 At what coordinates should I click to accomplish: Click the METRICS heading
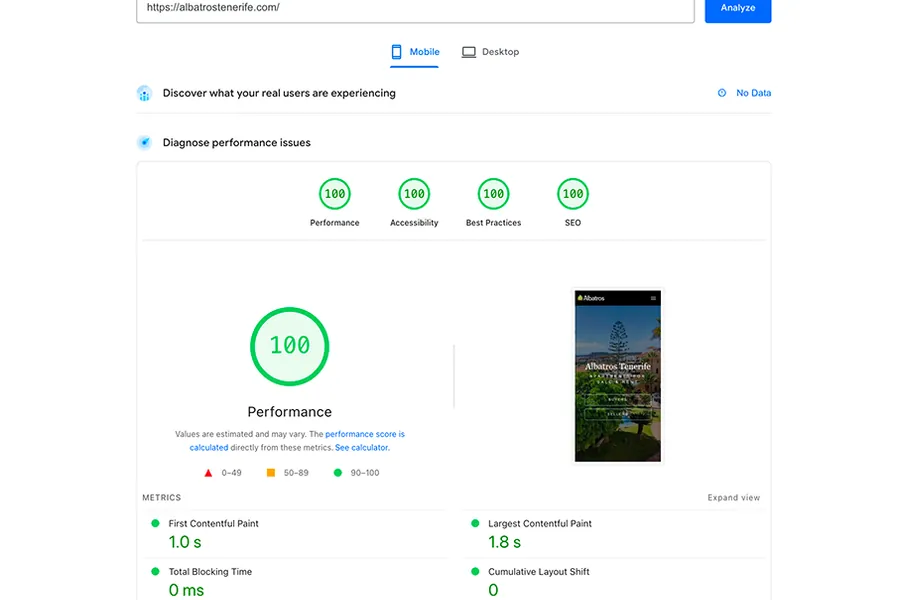161,498
